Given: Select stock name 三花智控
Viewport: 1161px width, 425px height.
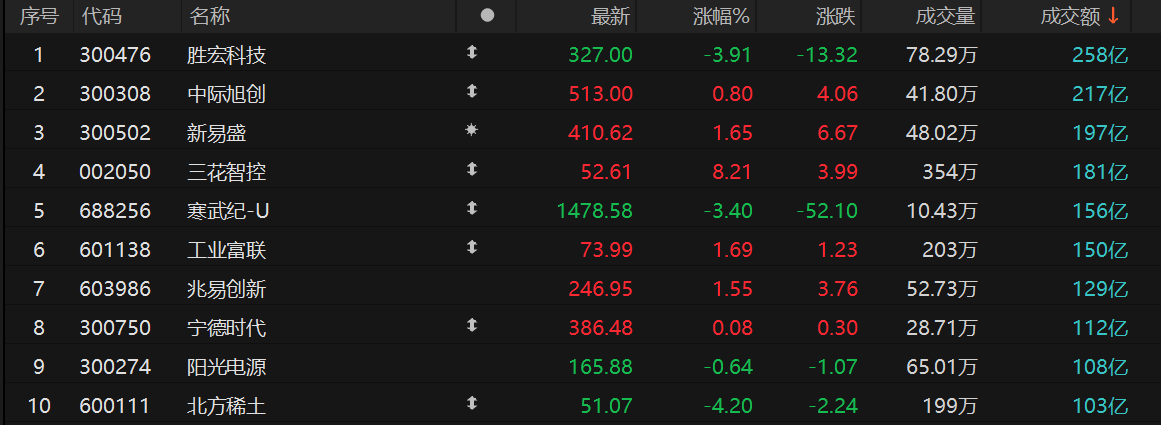Looking at the screenshot, I should click(x=227, y=173).
